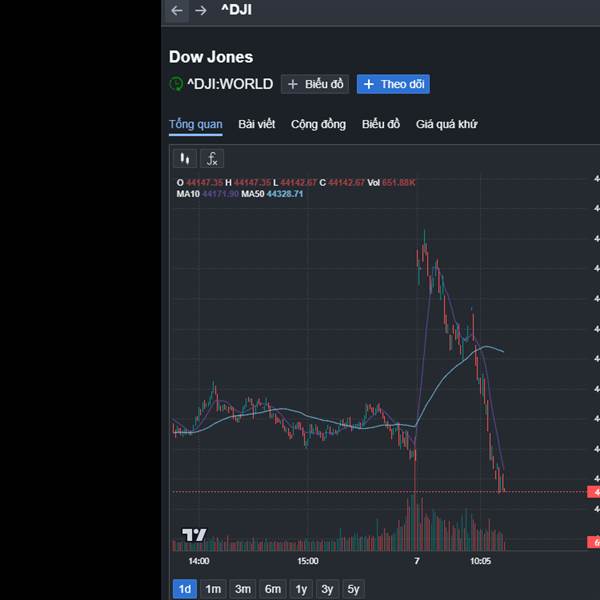This screenshot has width=600, height=600.
Task: Click the MA50 indicator label
Action: pos(253,194)
